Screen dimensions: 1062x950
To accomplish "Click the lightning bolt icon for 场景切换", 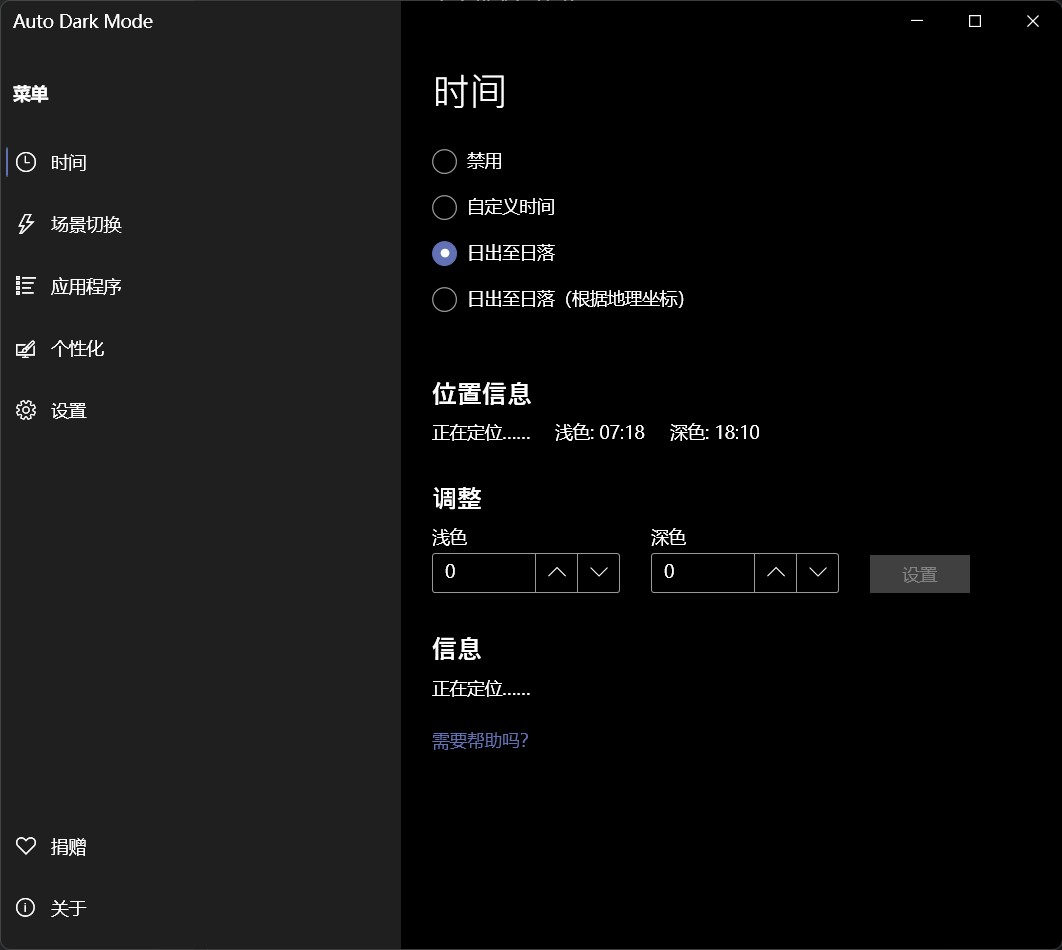I will (26, 224).
